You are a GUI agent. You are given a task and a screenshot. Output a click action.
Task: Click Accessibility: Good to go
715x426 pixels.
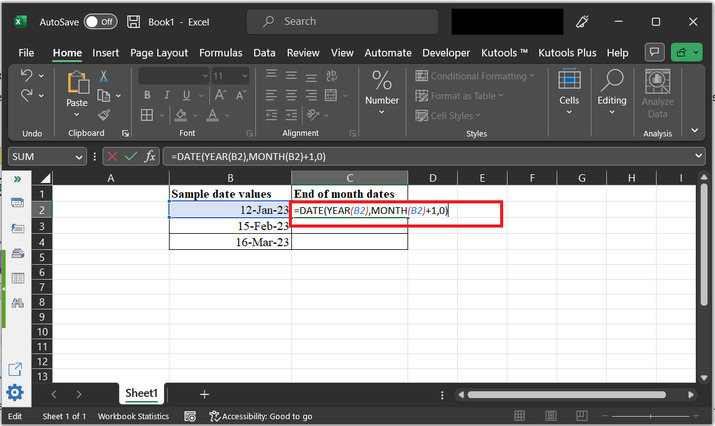(x=261, y=416)
